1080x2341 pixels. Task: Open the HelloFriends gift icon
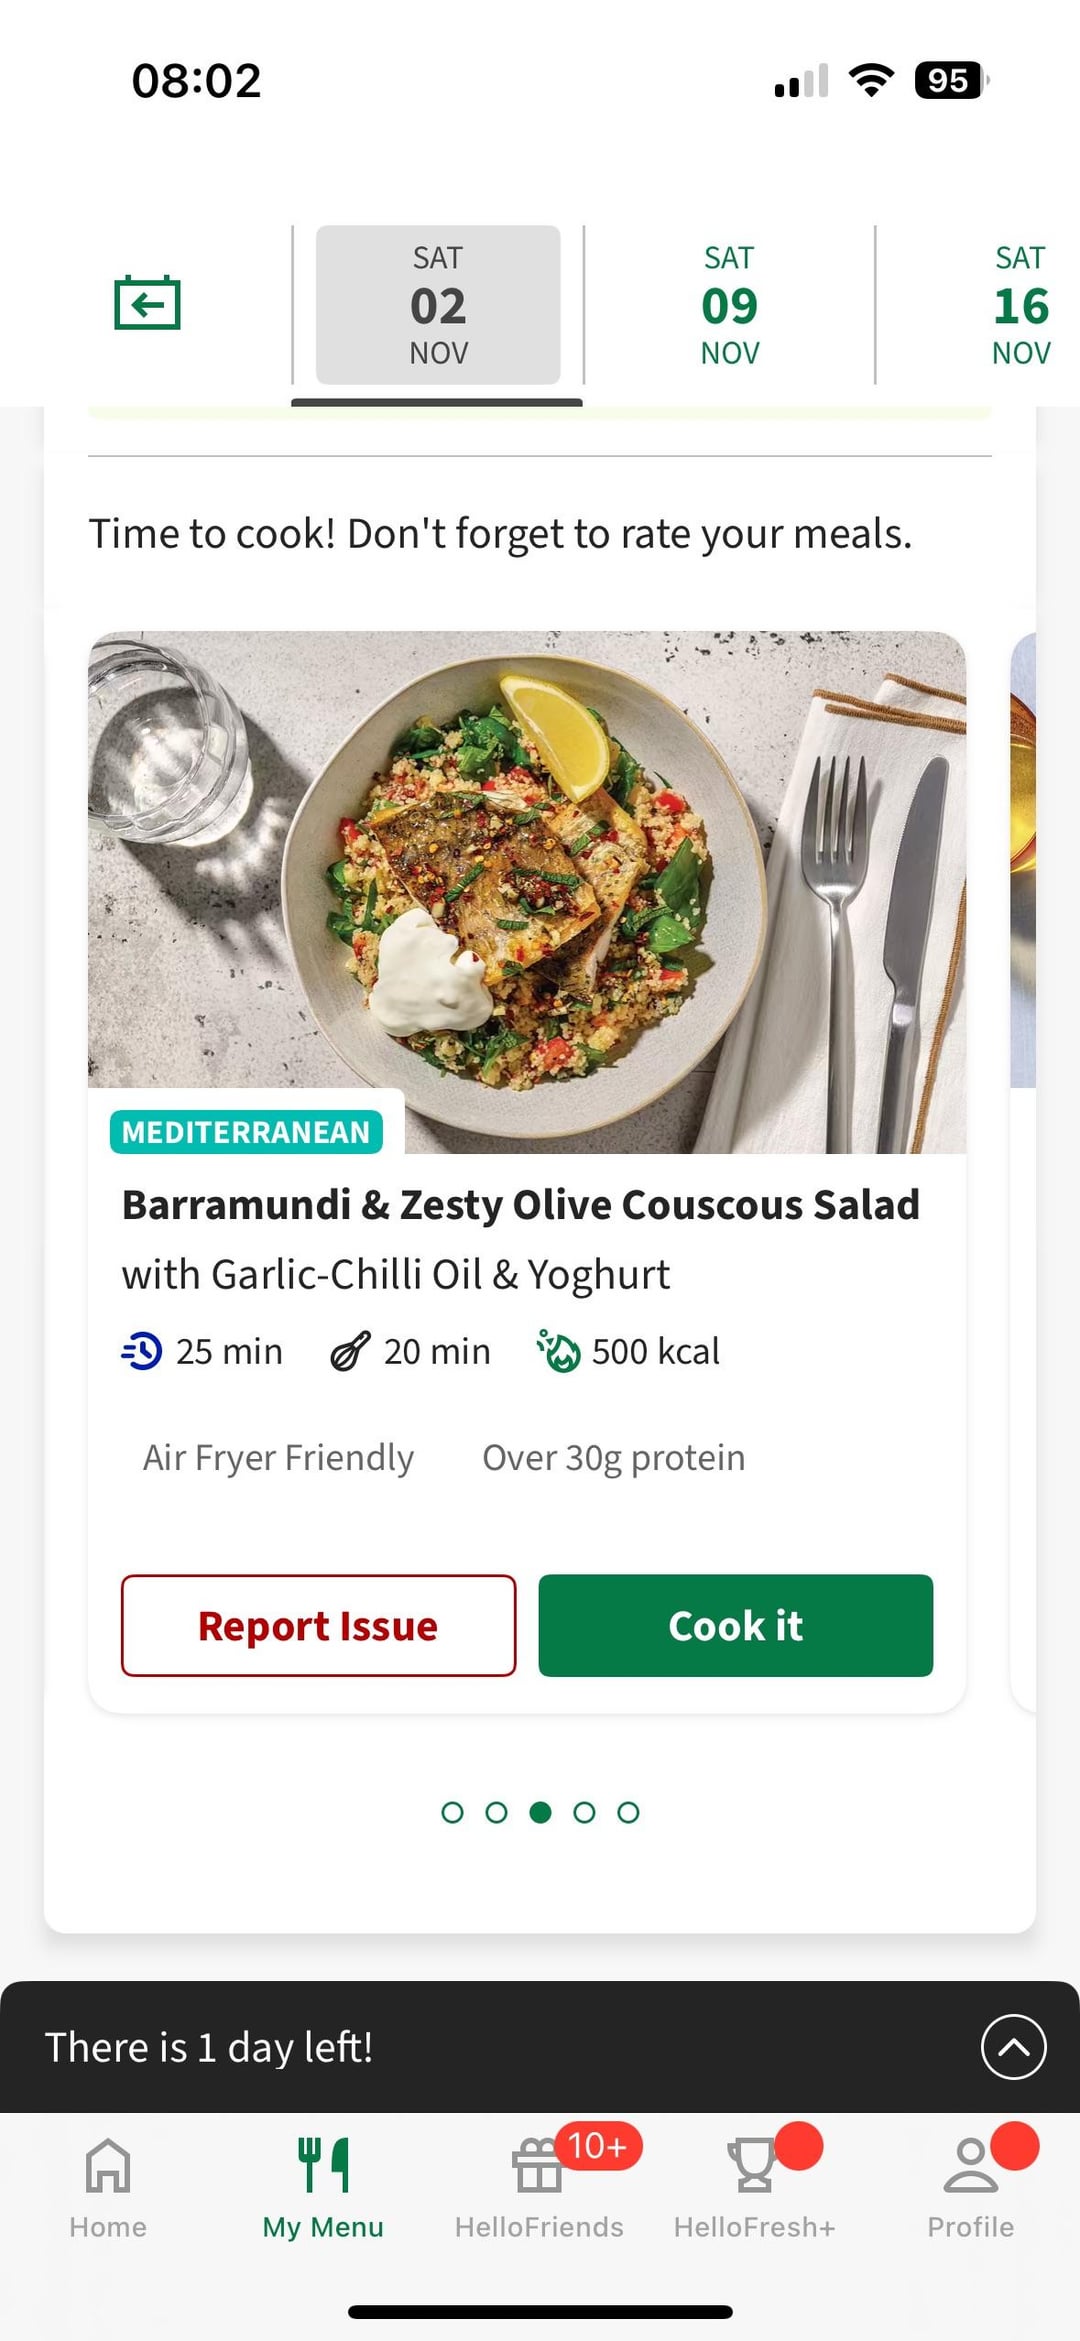[x=538, y=2164]
